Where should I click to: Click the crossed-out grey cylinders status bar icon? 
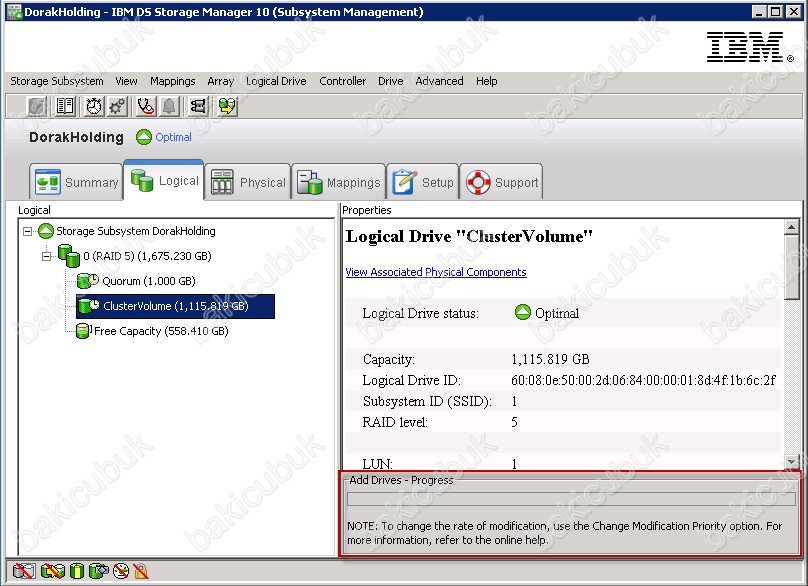tap(24, 571)
